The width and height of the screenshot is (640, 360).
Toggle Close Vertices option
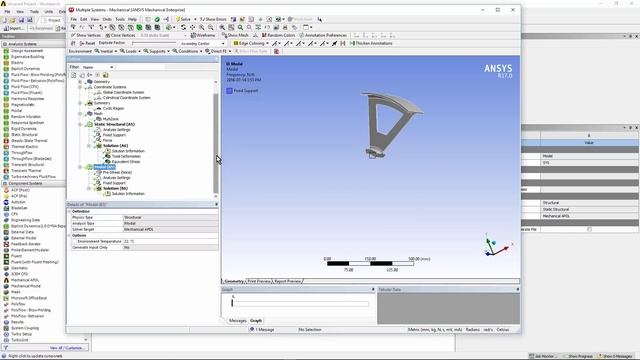click(x=120, y=36)
